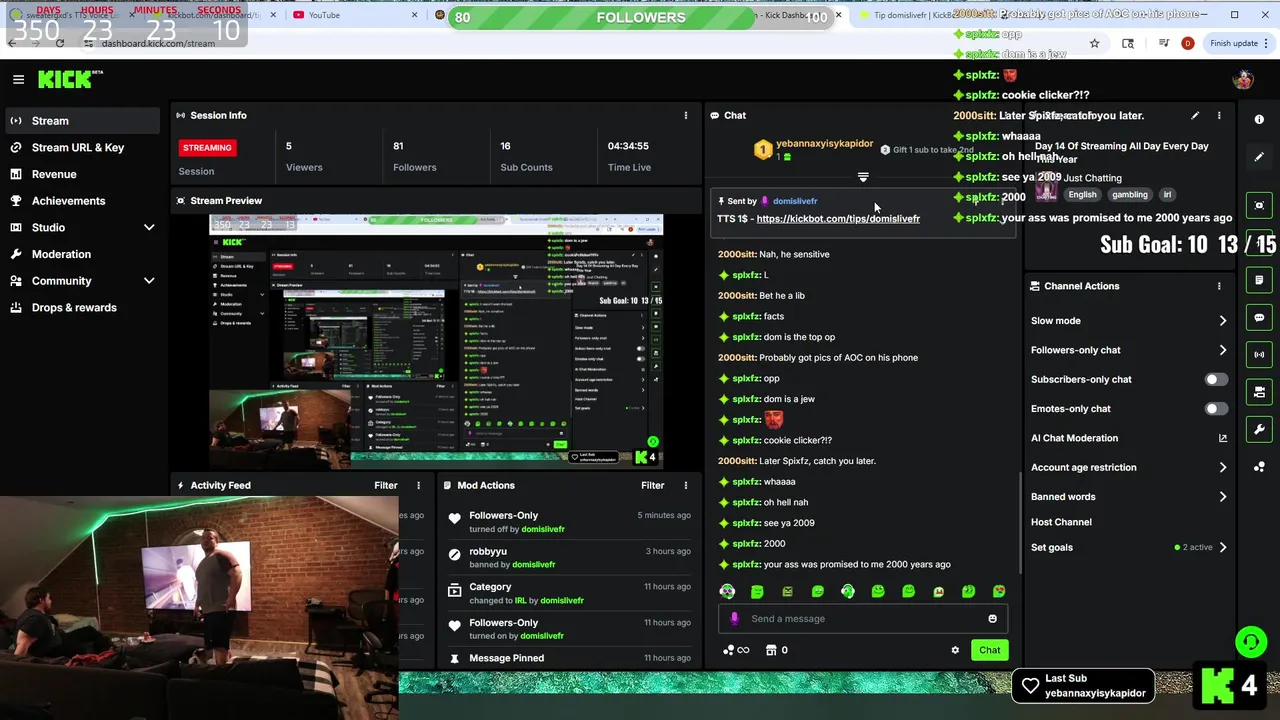Click in Send a message field

[863, 618]
